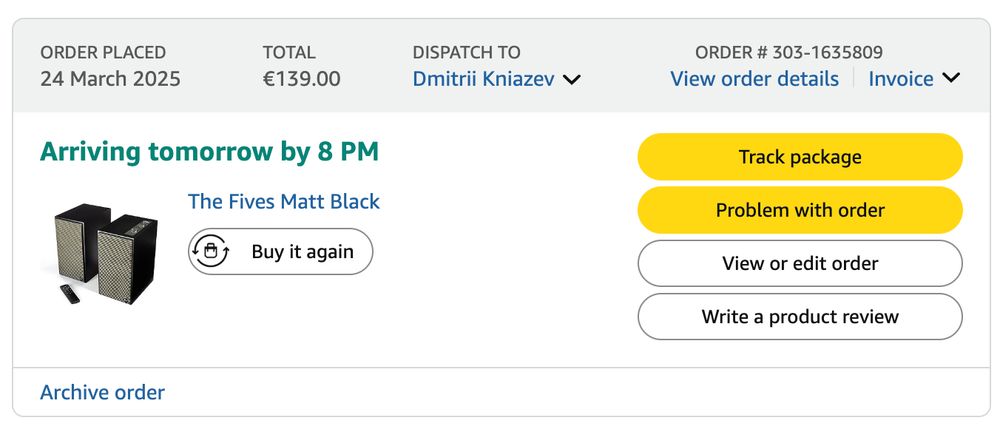This screenshot has height=429, width=1000.
Task: Select View or edit order
Action: 800,264
